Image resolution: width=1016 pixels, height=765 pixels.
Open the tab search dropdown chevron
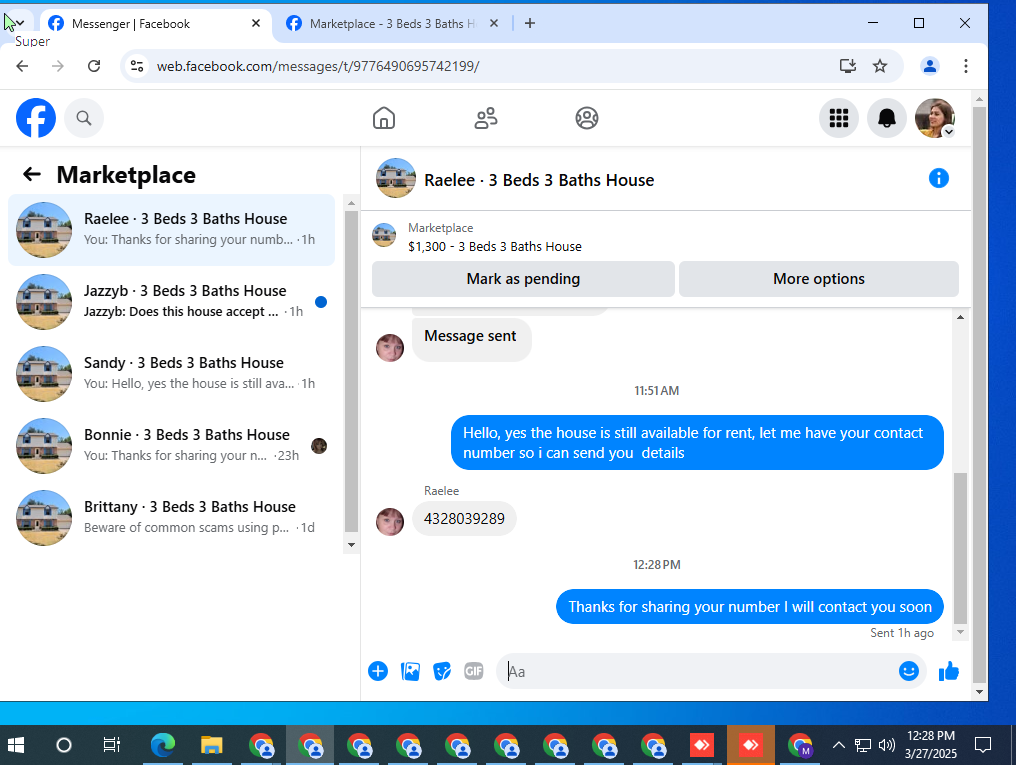(20, 23)
